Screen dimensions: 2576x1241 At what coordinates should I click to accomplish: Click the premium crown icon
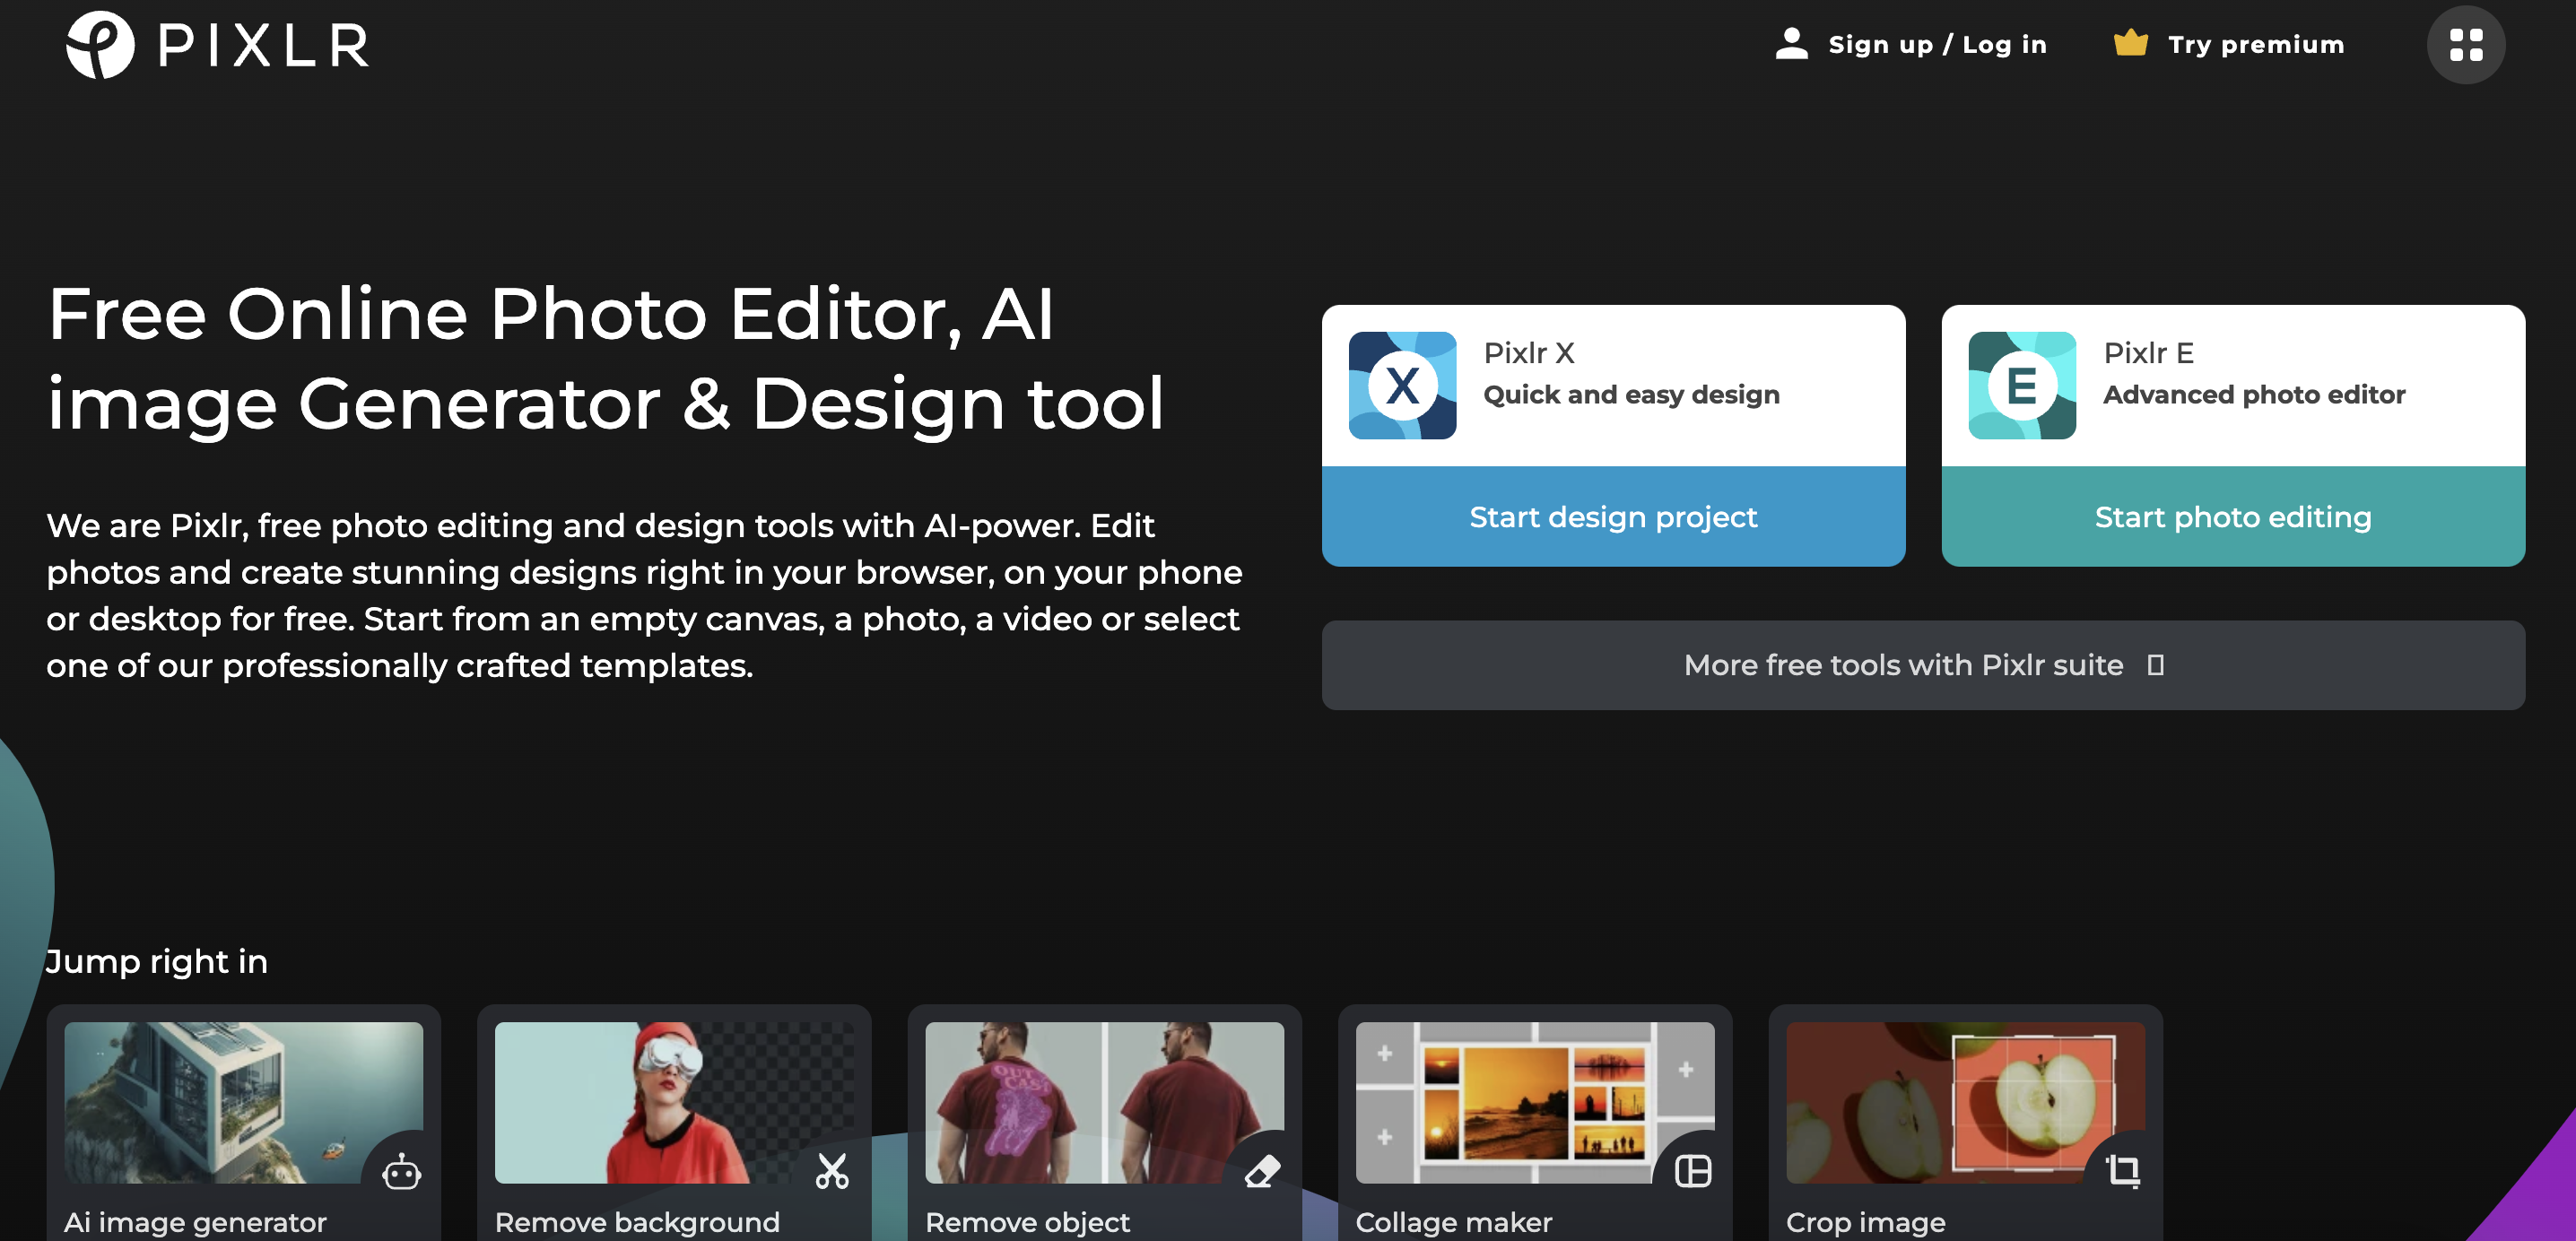pyautogui.click(x=2130, y=43)
